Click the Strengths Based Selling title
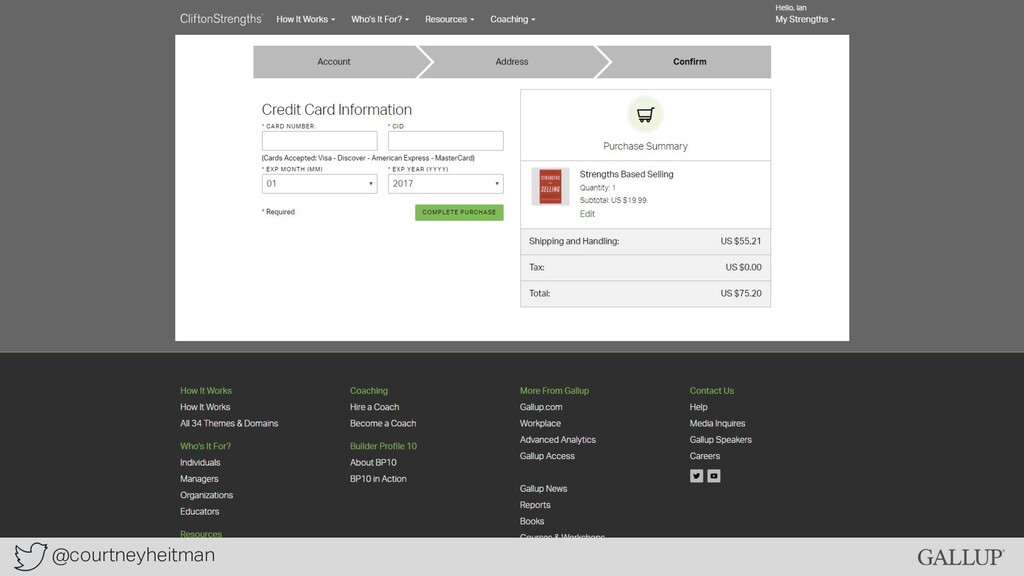The width and height of the screenshot is (1024, 576). [x=626, y=174]
